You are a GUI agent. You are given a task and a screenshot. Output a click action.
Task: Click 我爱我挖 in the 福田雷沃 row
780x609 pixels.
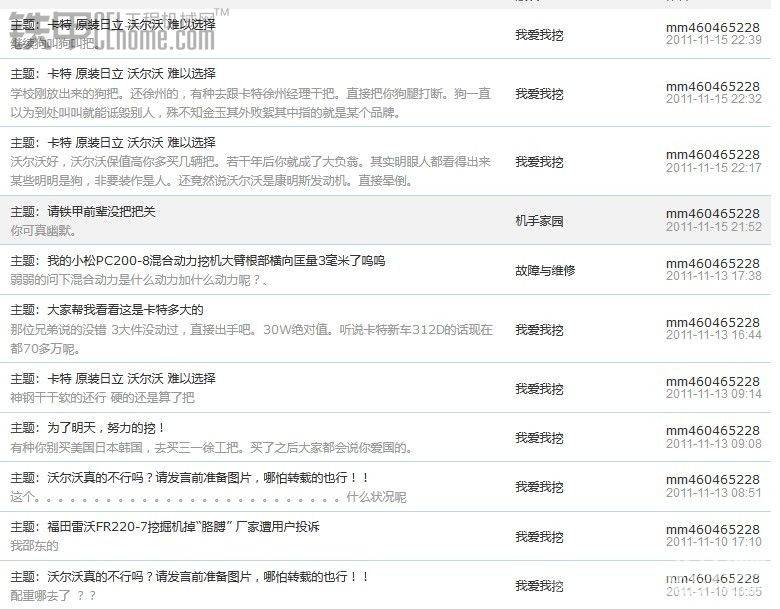[x=539, y=536]
